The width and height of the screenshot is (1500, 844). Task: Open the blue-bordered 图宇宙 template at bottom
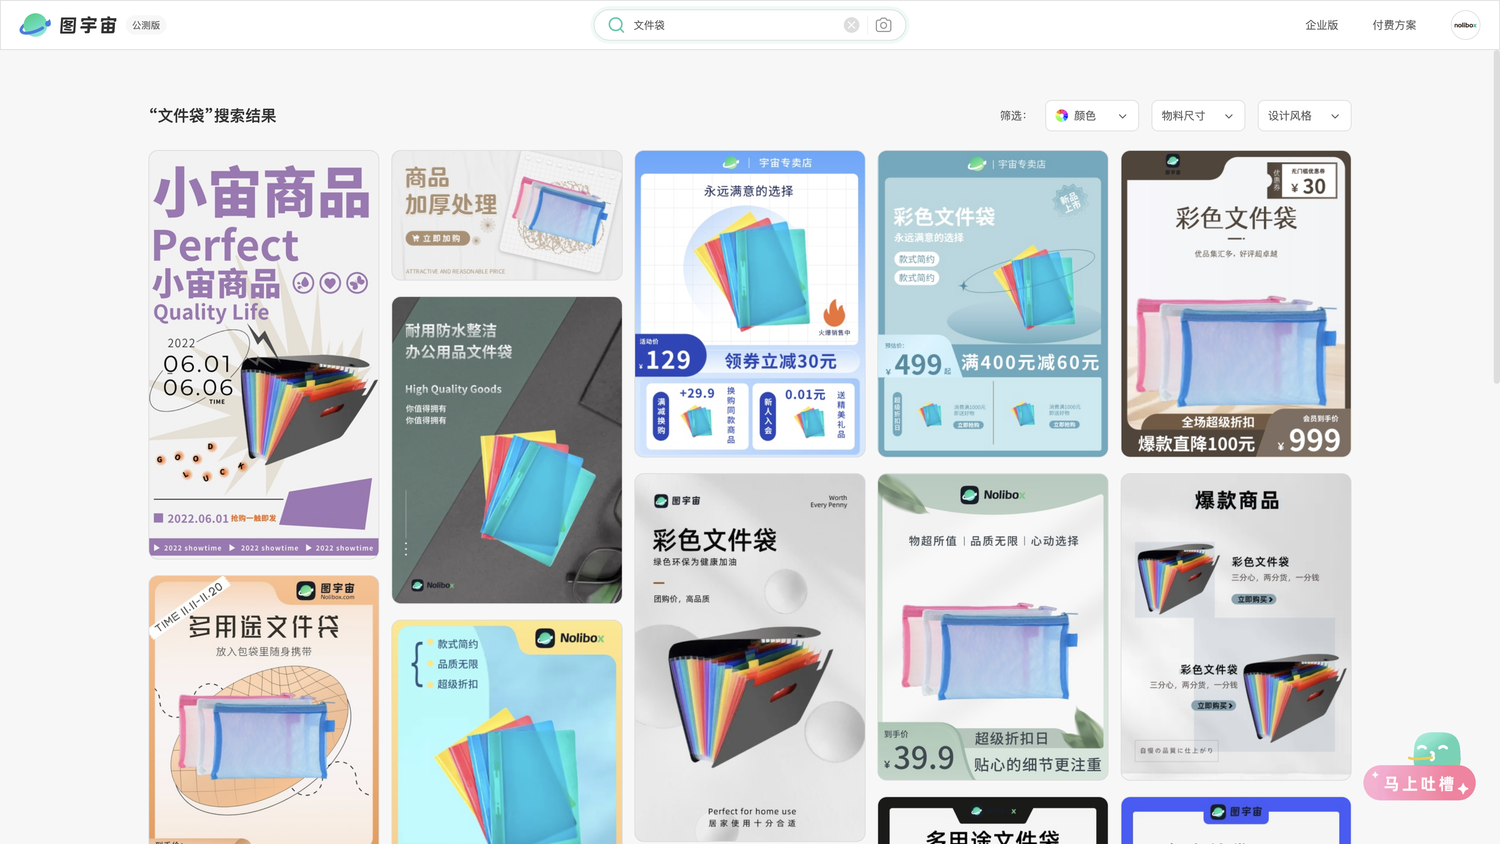(x=1236, y=821)
